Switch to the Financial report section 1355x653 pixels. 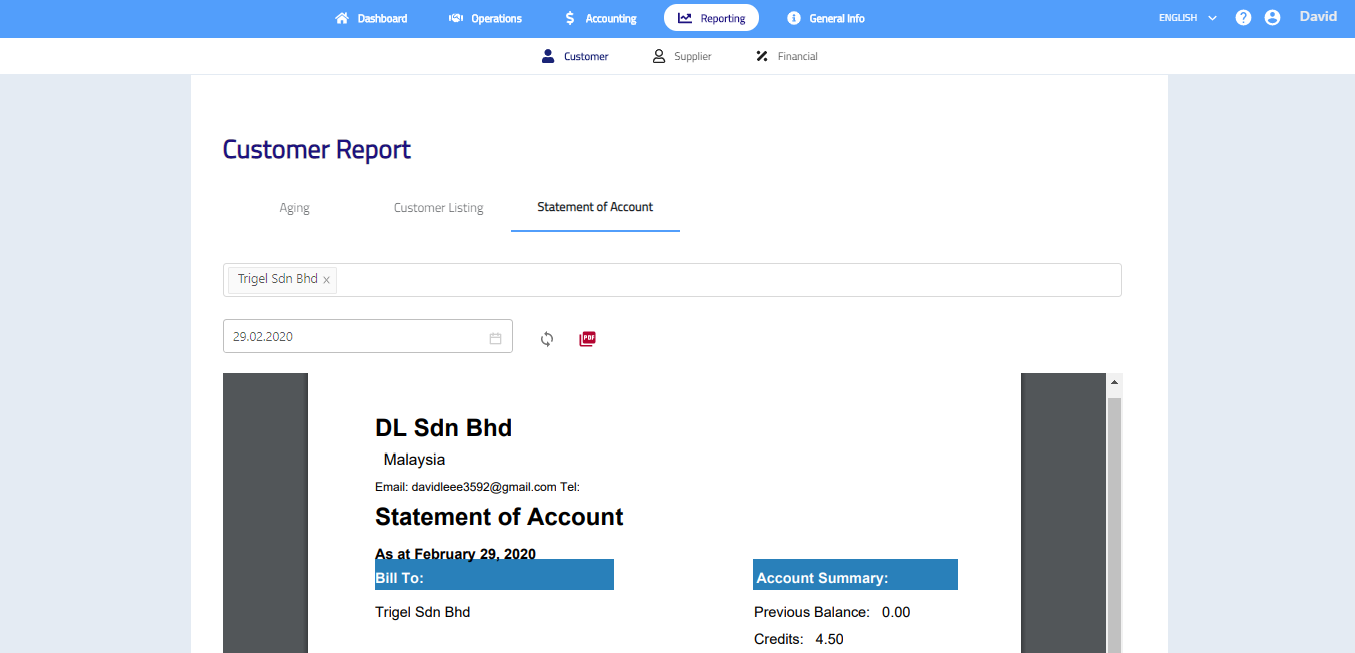786,57
